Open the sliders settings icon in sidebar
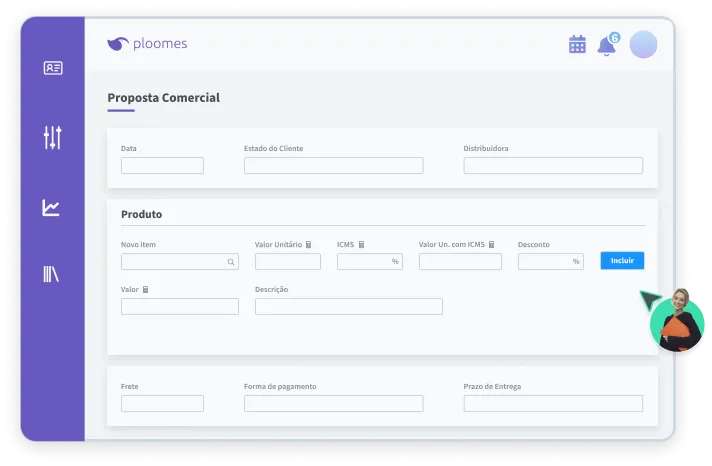 click(53, 137)
